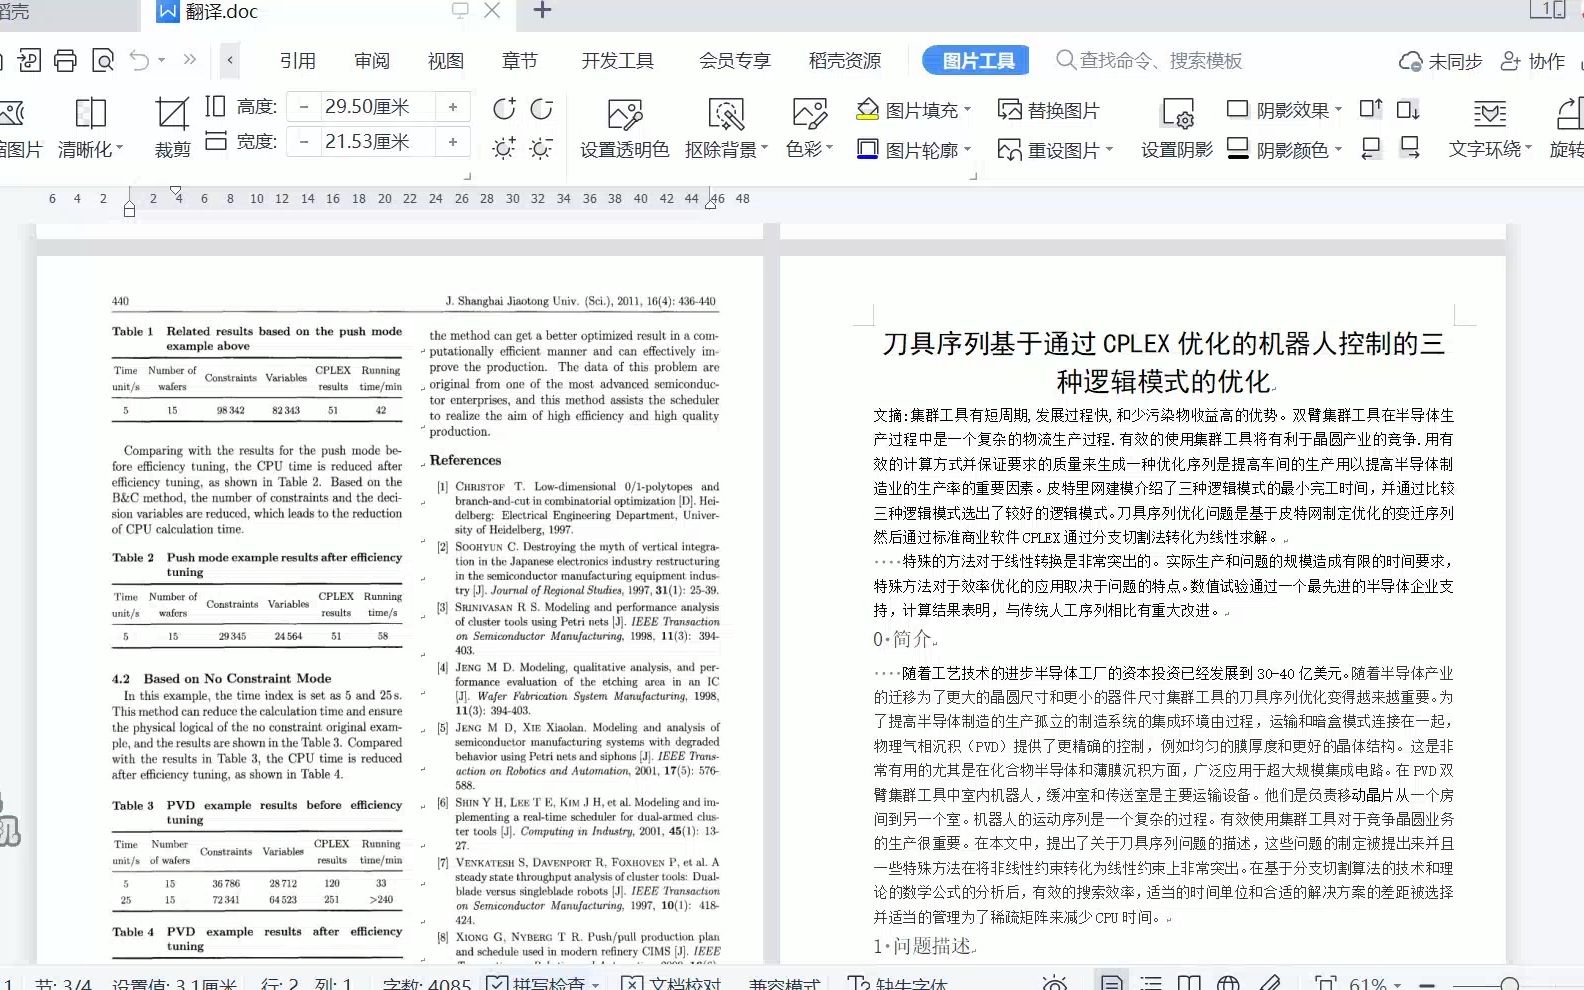This screenshot has height=990, width=1584.
Task: Open the 章节 chapter tab
Action: 520,61
